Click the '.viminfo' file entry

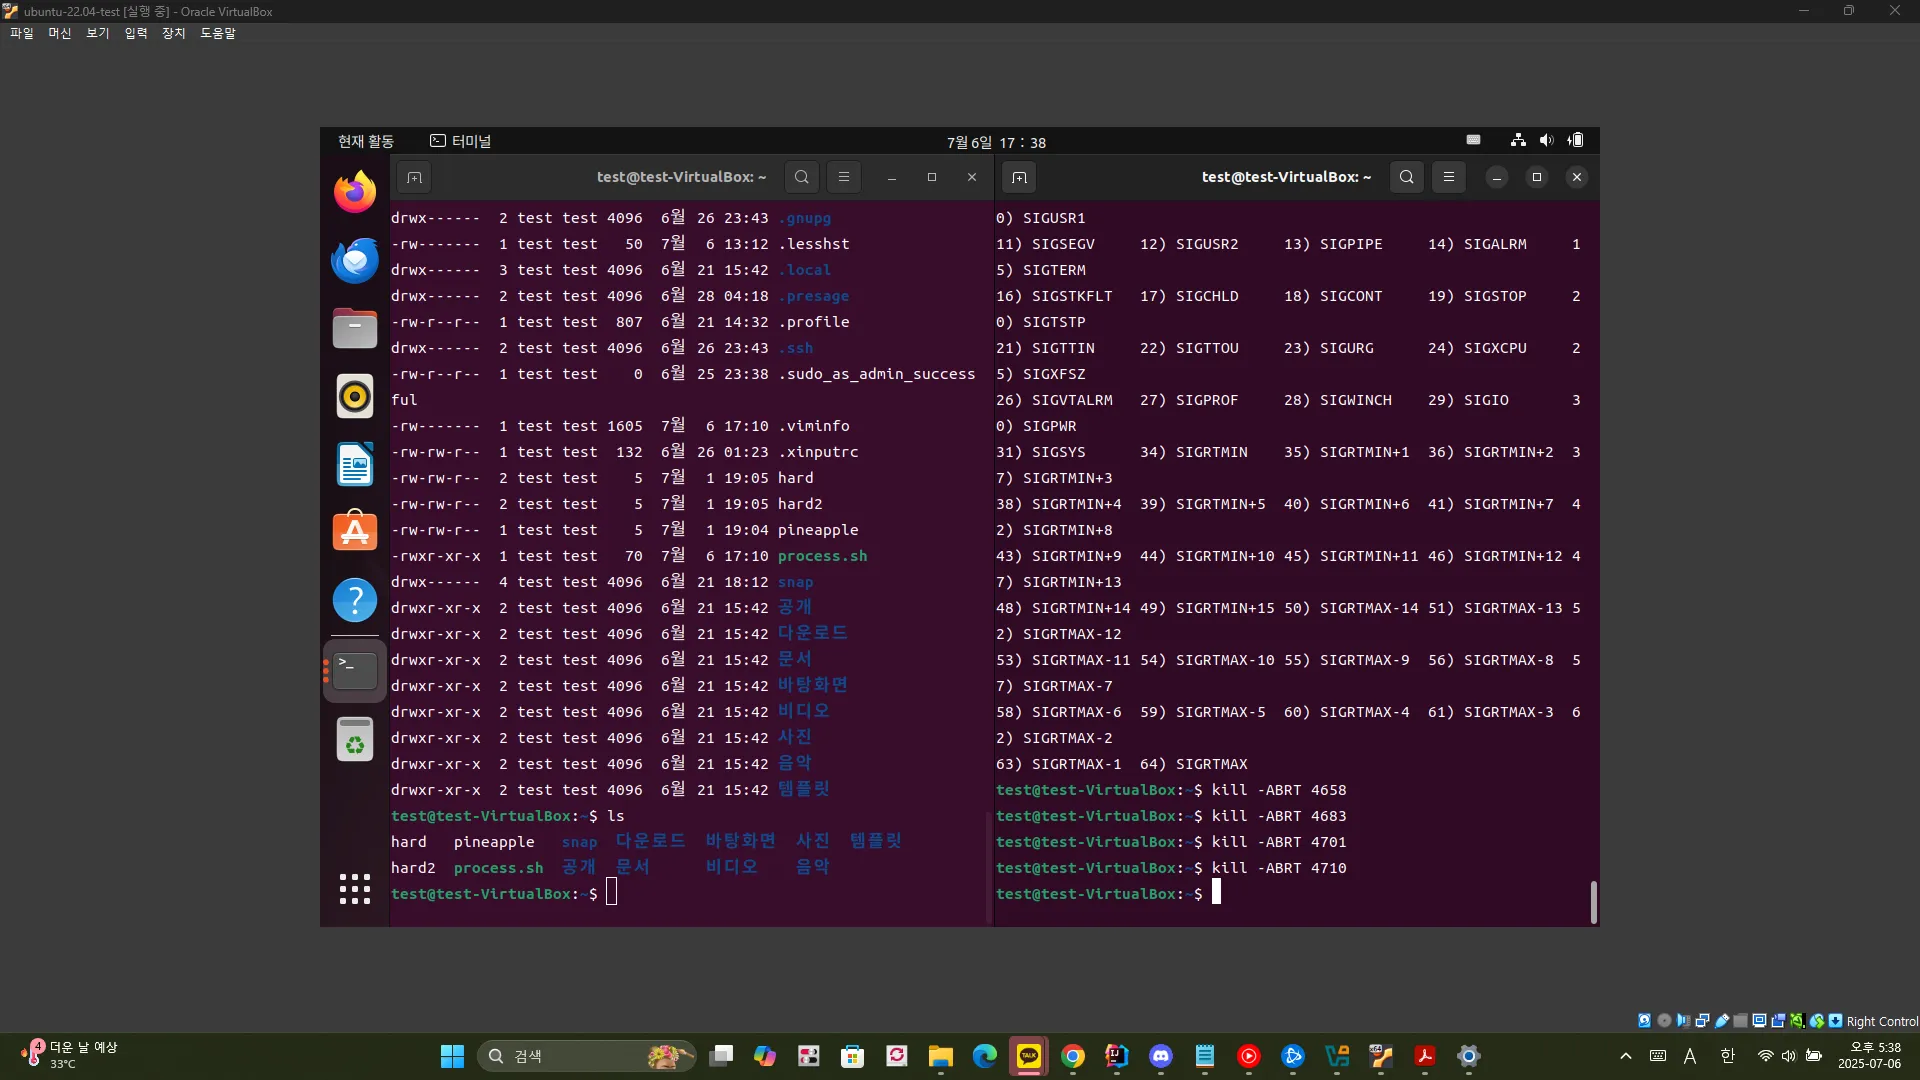click(x=813, y=426)
